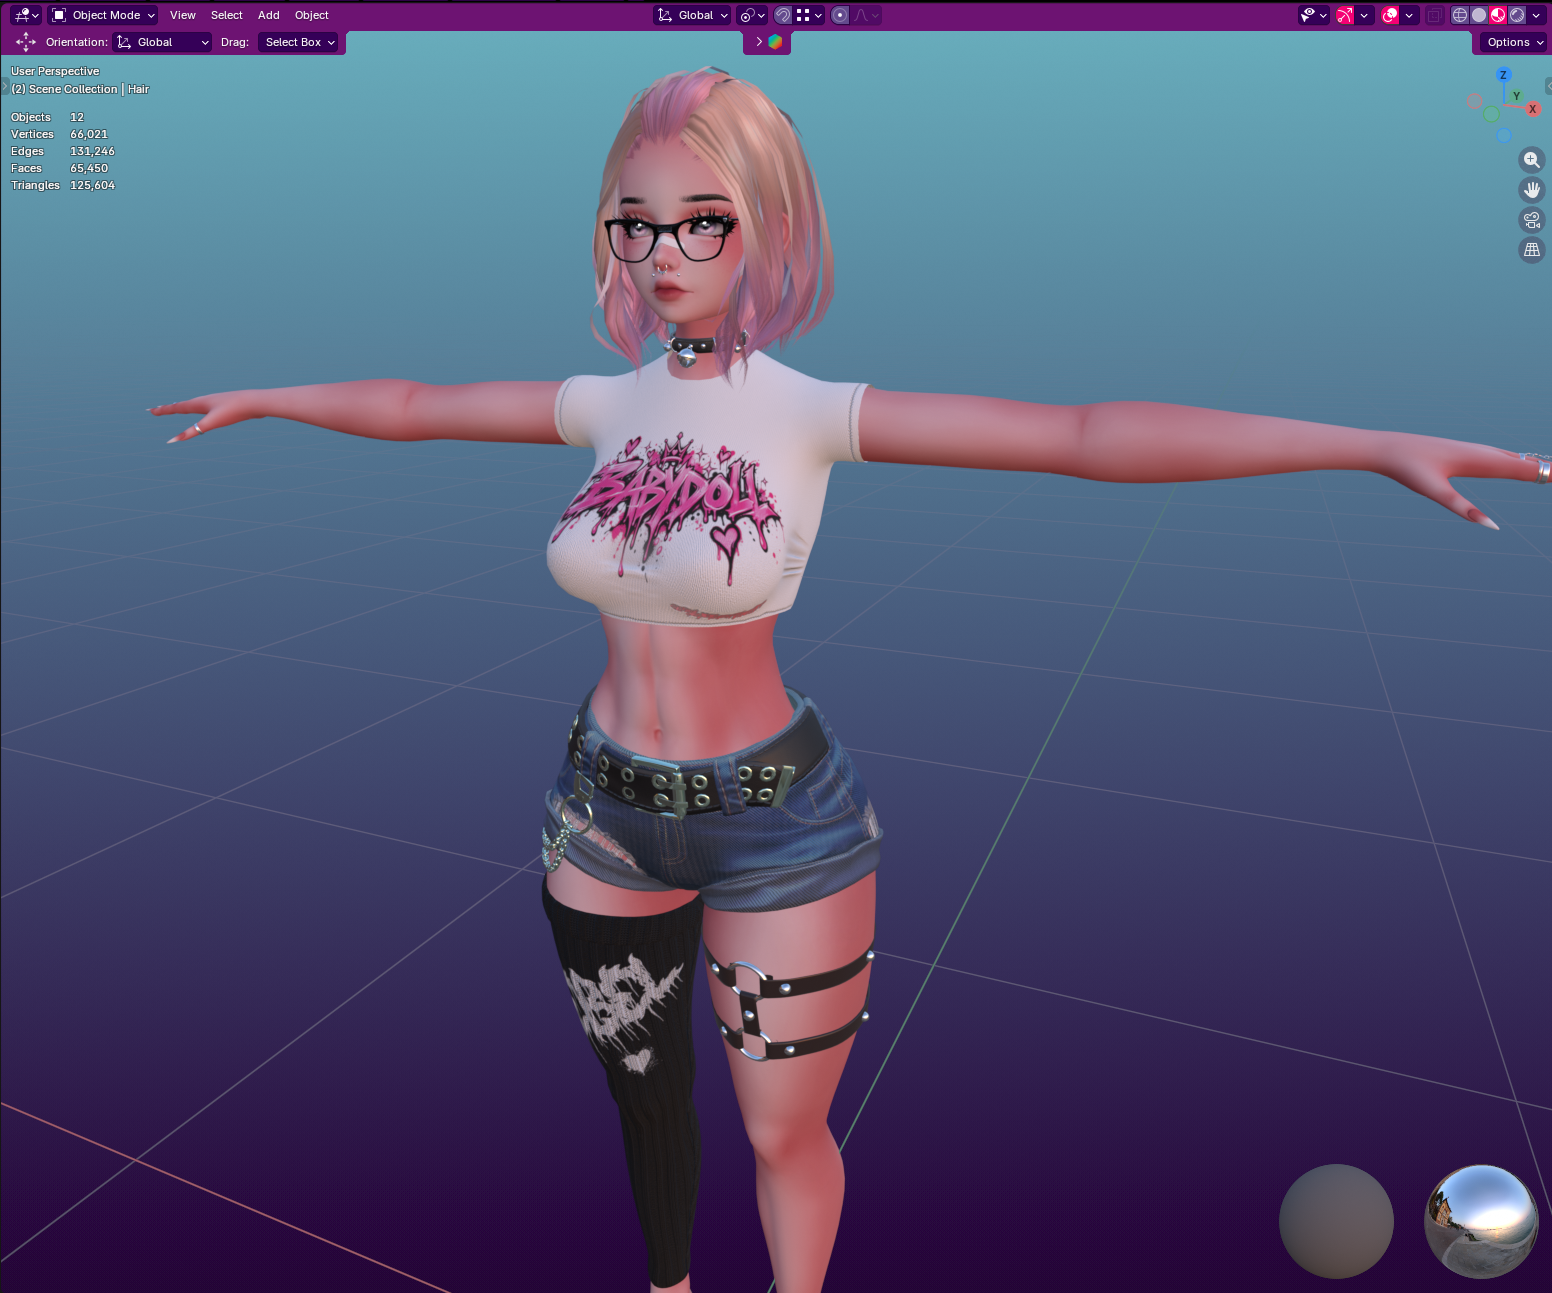The height and width of the screenshot is (1293, 1552).
Task: Click the grey matcap preview sphere
Action: pyautogui.click(x=1337, y=1221)
